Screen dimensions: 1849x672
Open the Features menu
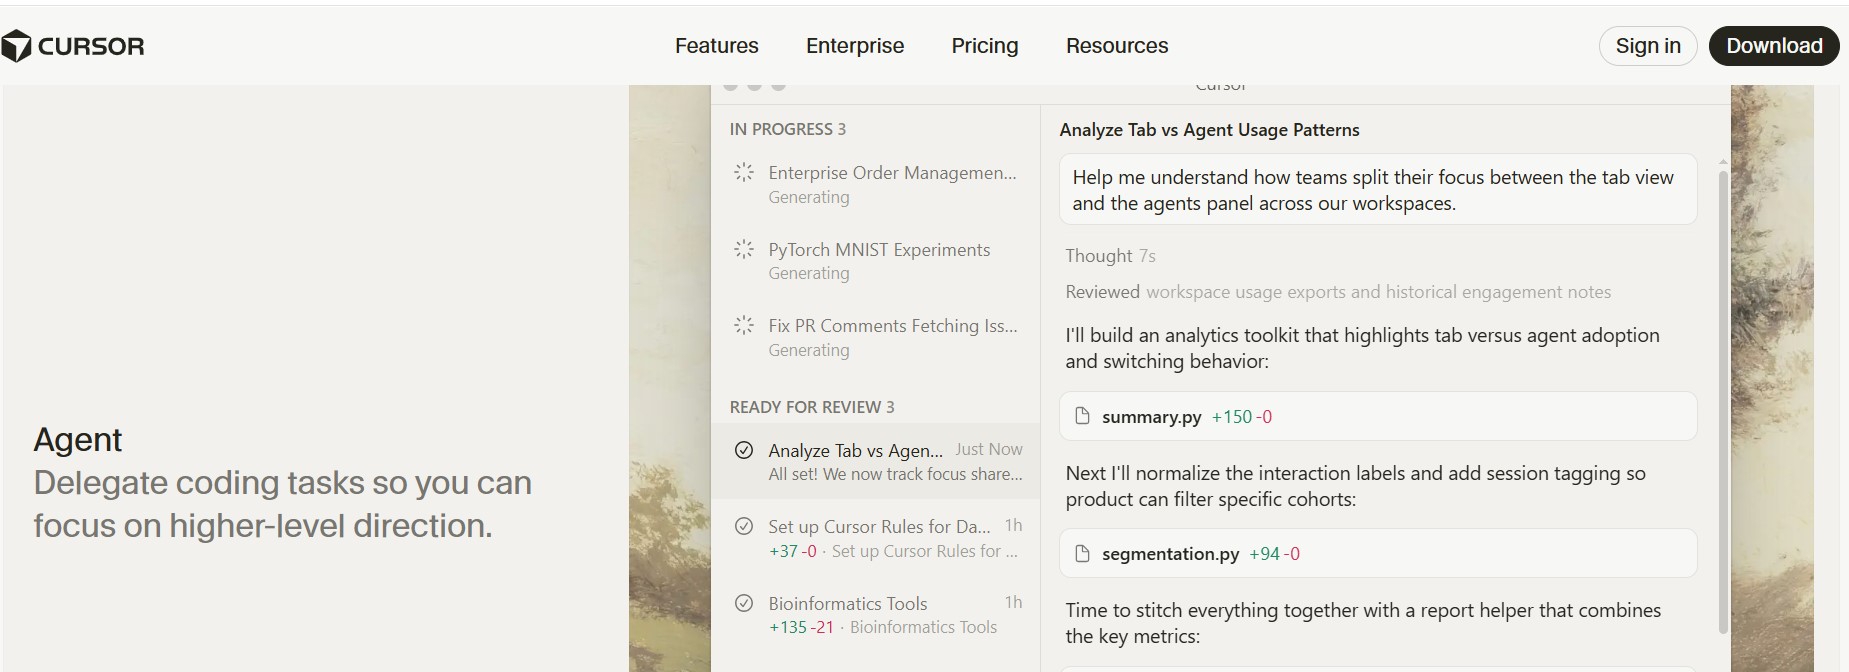[x=716, y=46]
